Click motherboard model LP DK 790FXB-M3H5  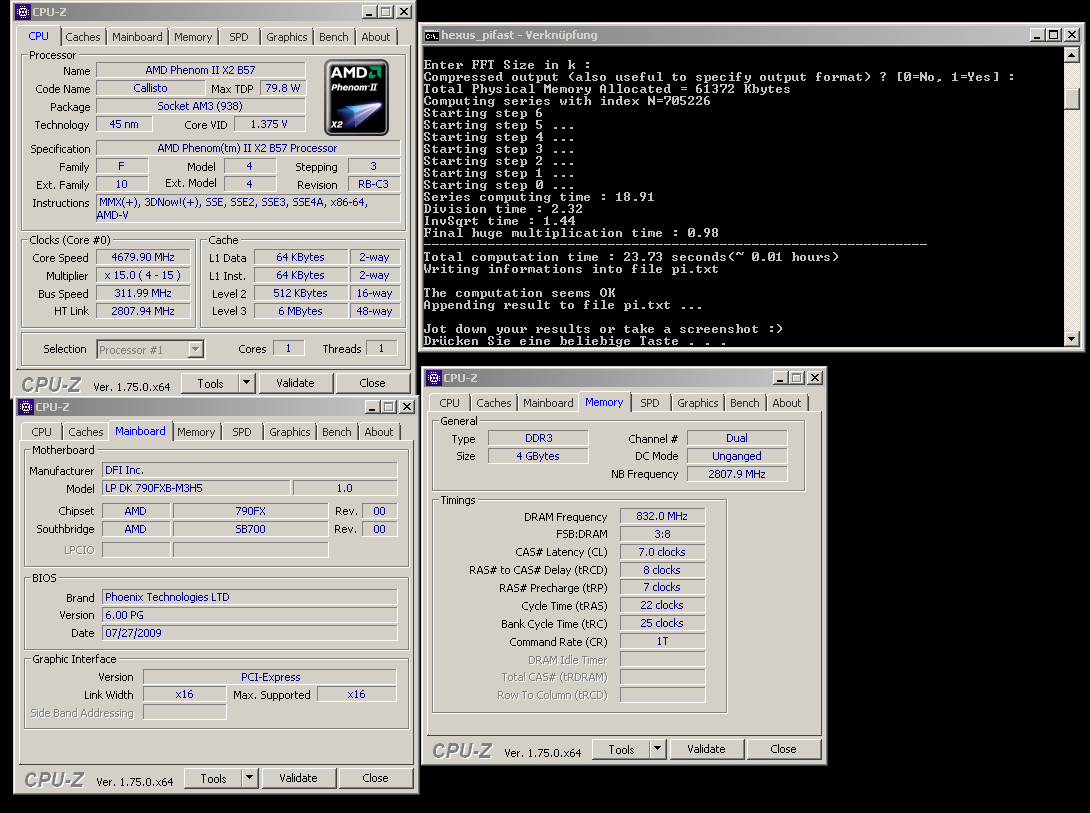pyautogui.click(x=196, y=488)
